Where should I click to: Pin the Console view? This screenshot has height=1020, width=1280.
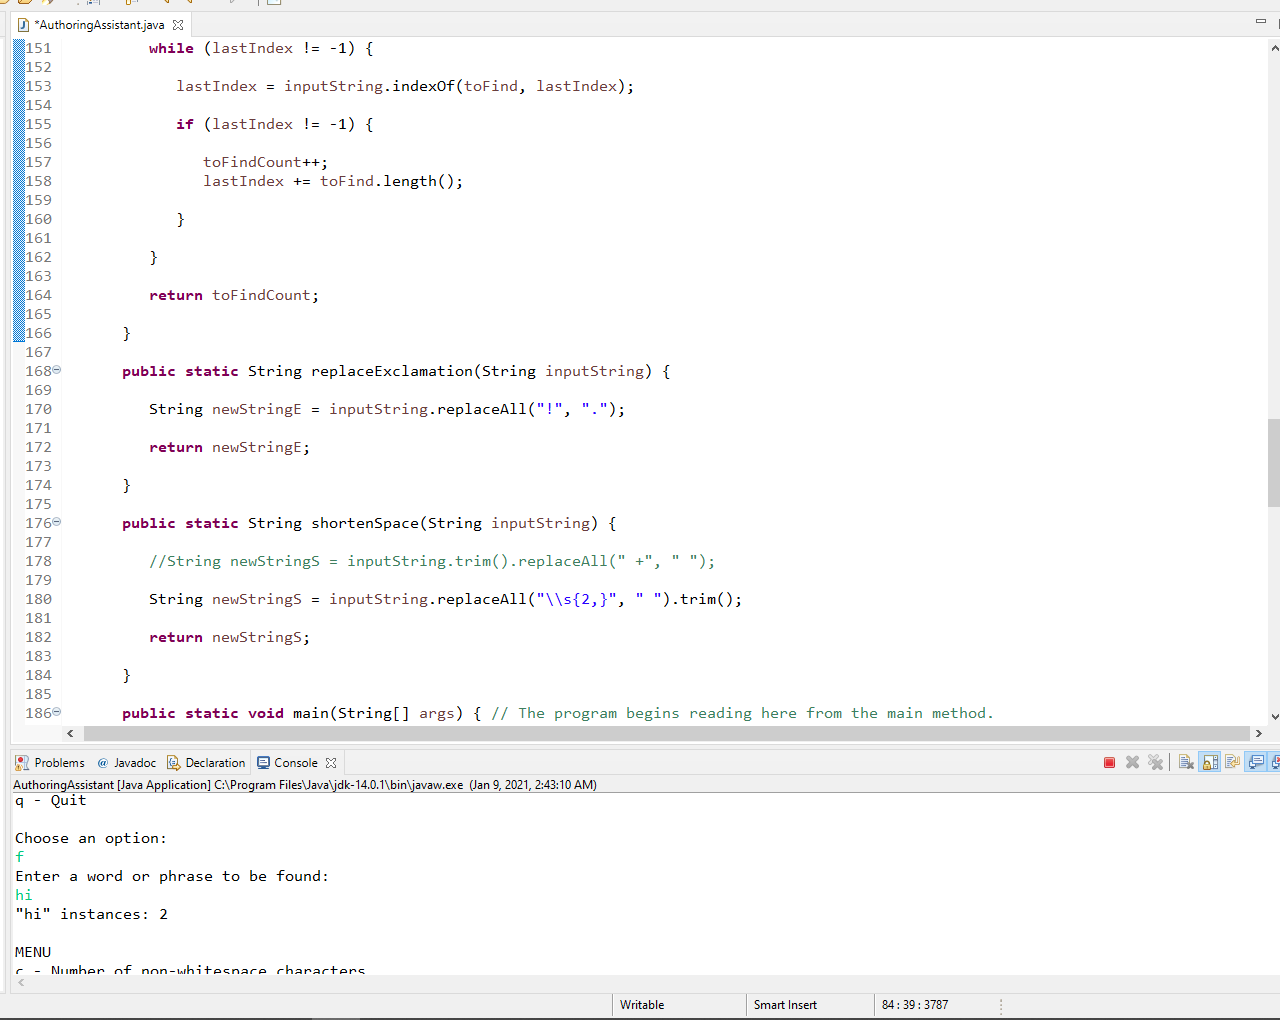pyautogui.click(x=1233, y=762)
